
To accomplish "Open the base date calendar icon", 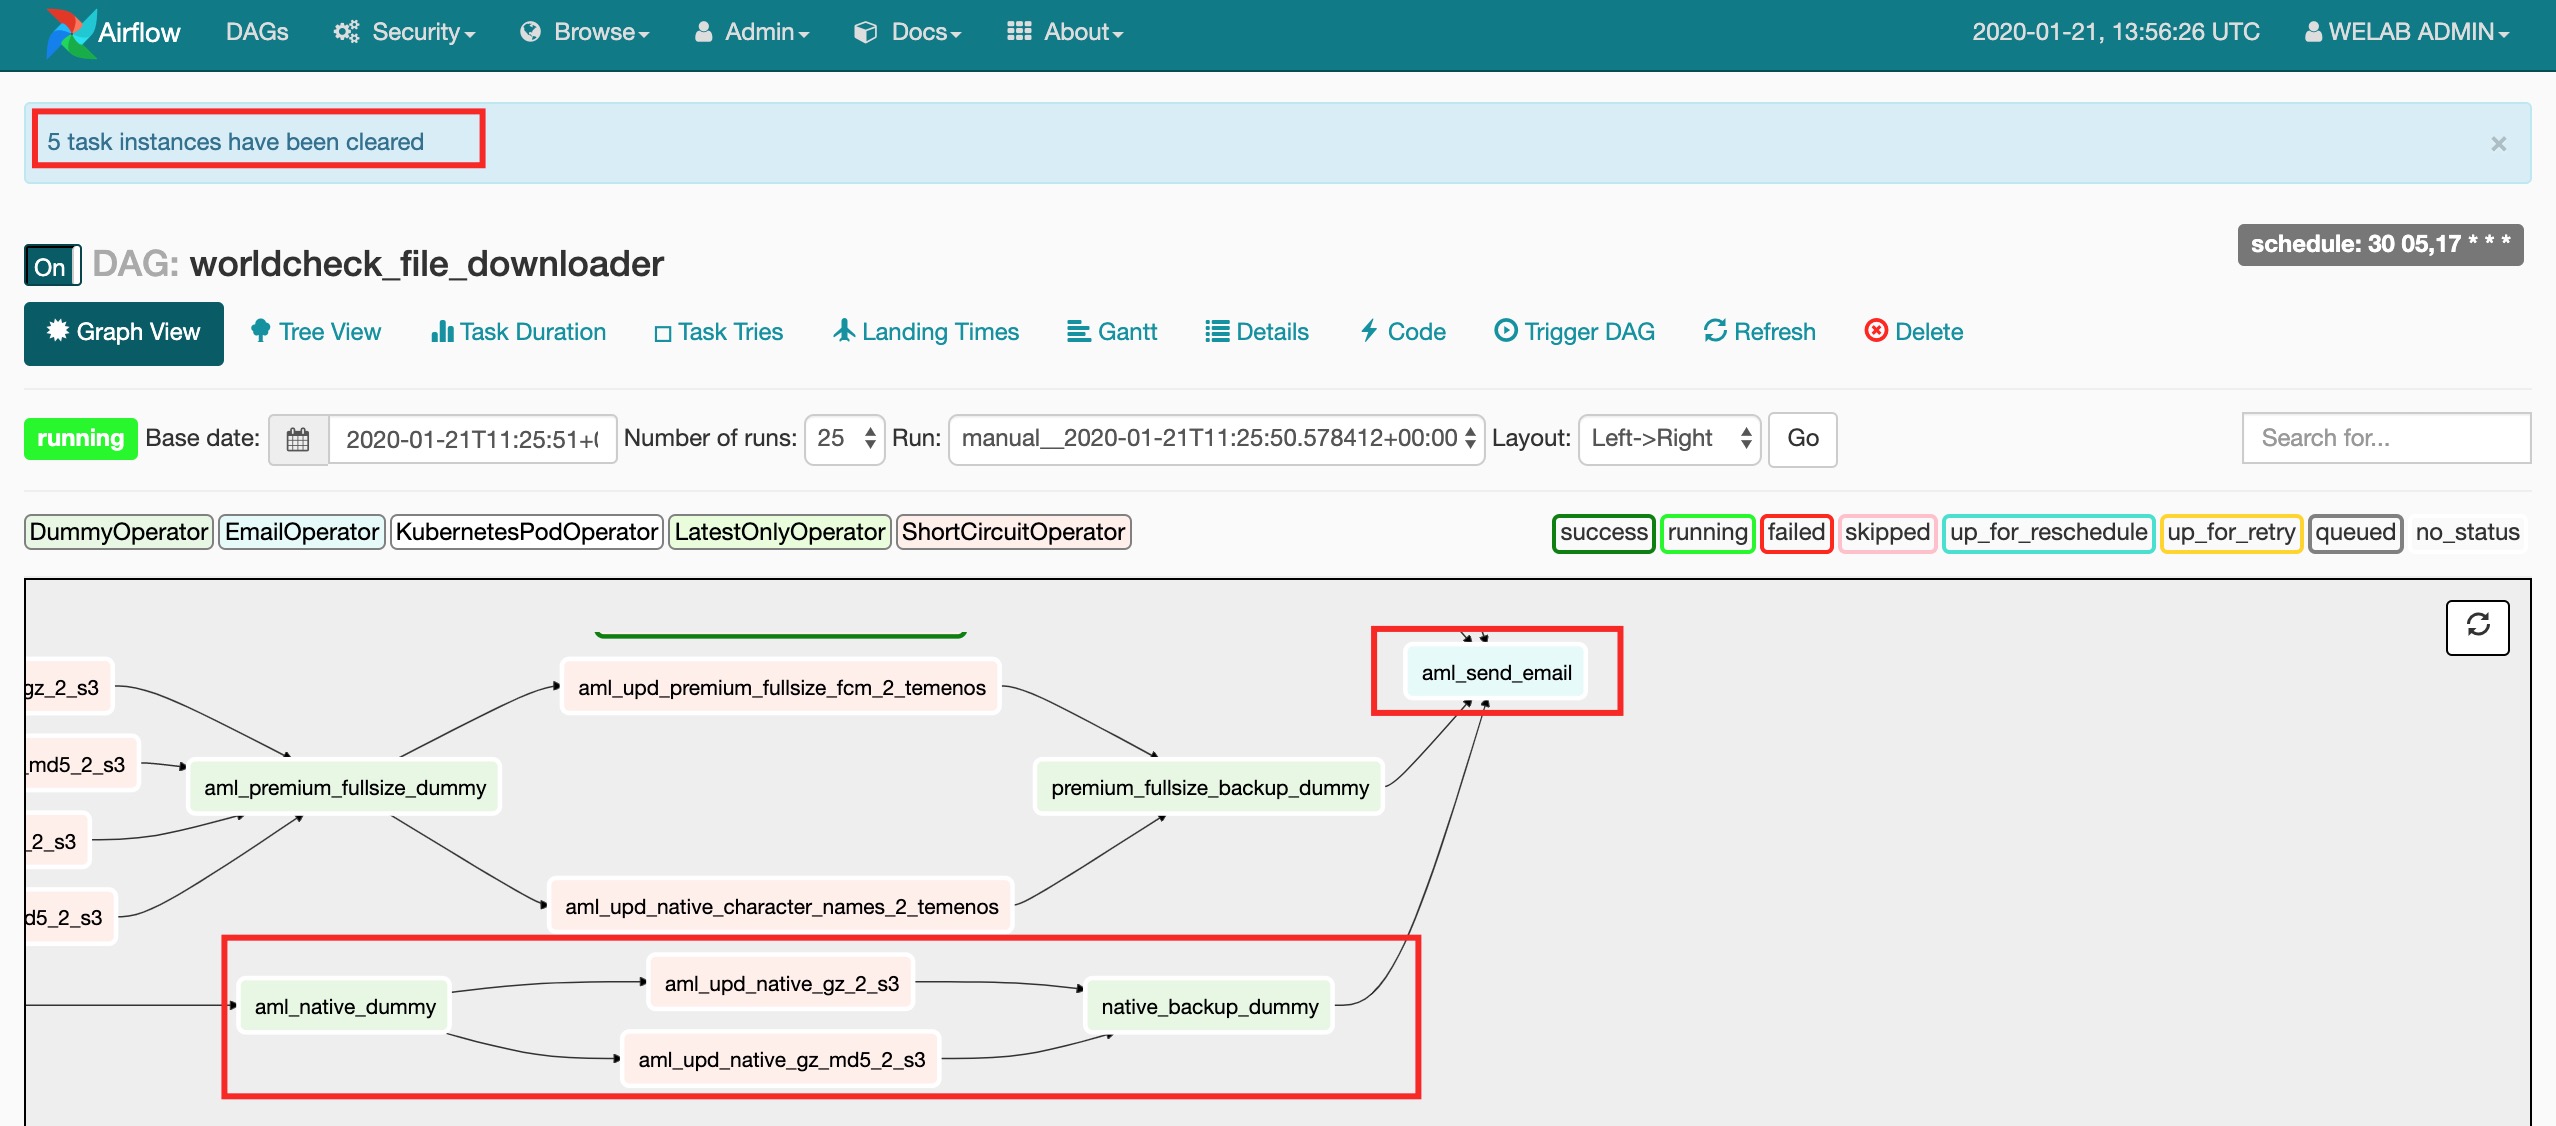I will click(298, 439).
